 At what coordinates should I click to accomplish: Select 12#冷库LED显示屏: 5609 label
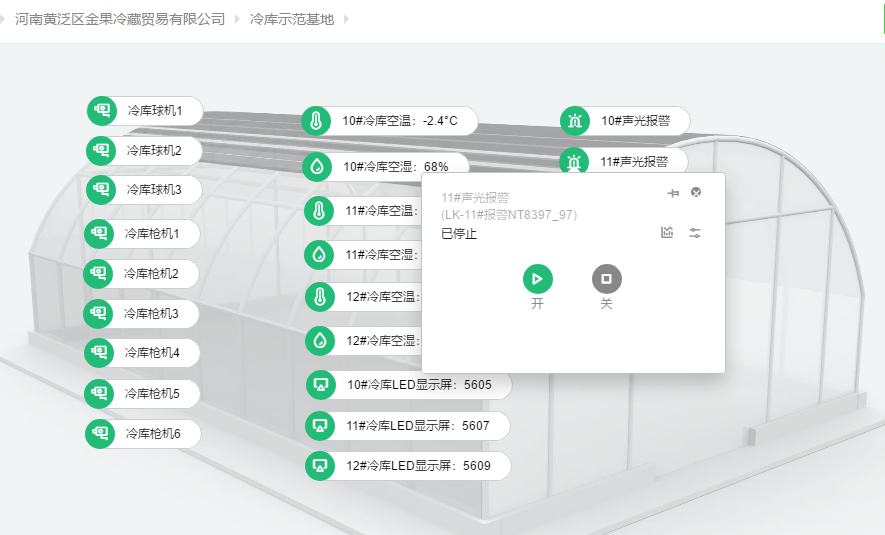[x=418, y=466]
